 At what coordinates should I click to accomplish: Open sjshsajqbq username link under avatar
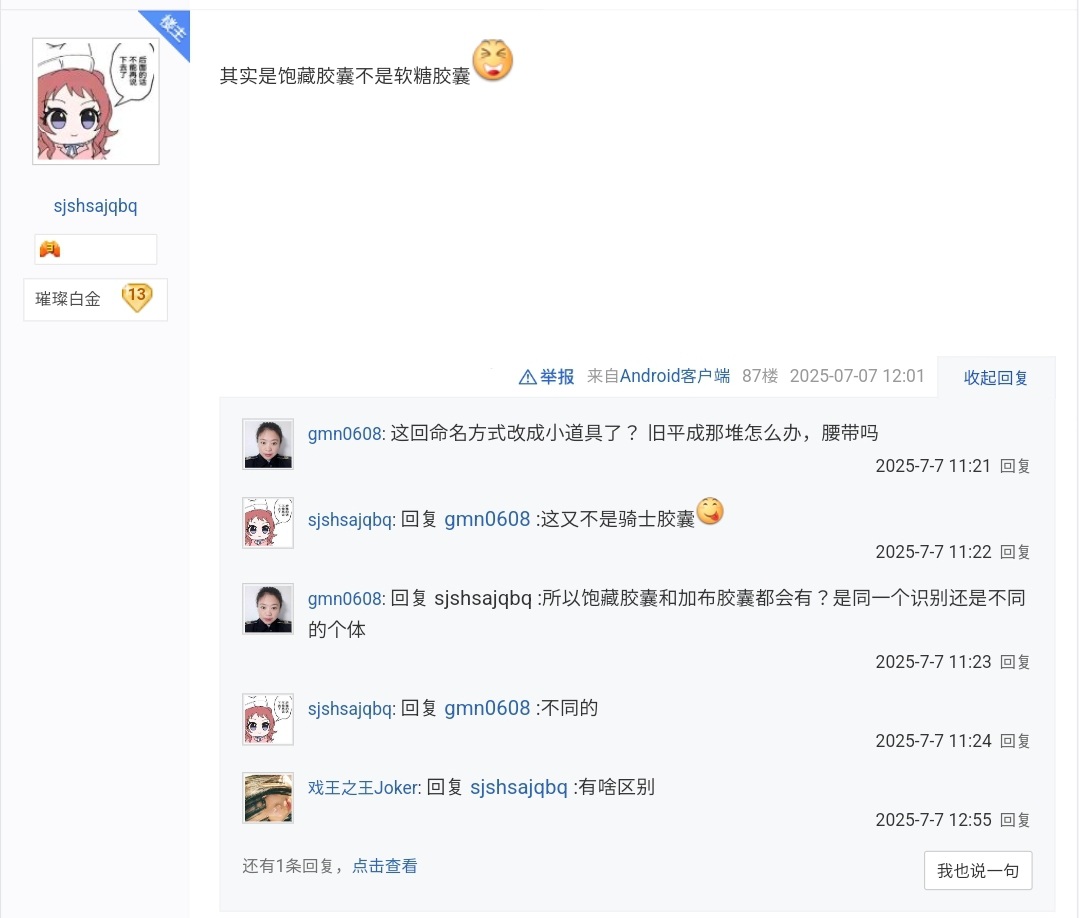coord(96,206)
